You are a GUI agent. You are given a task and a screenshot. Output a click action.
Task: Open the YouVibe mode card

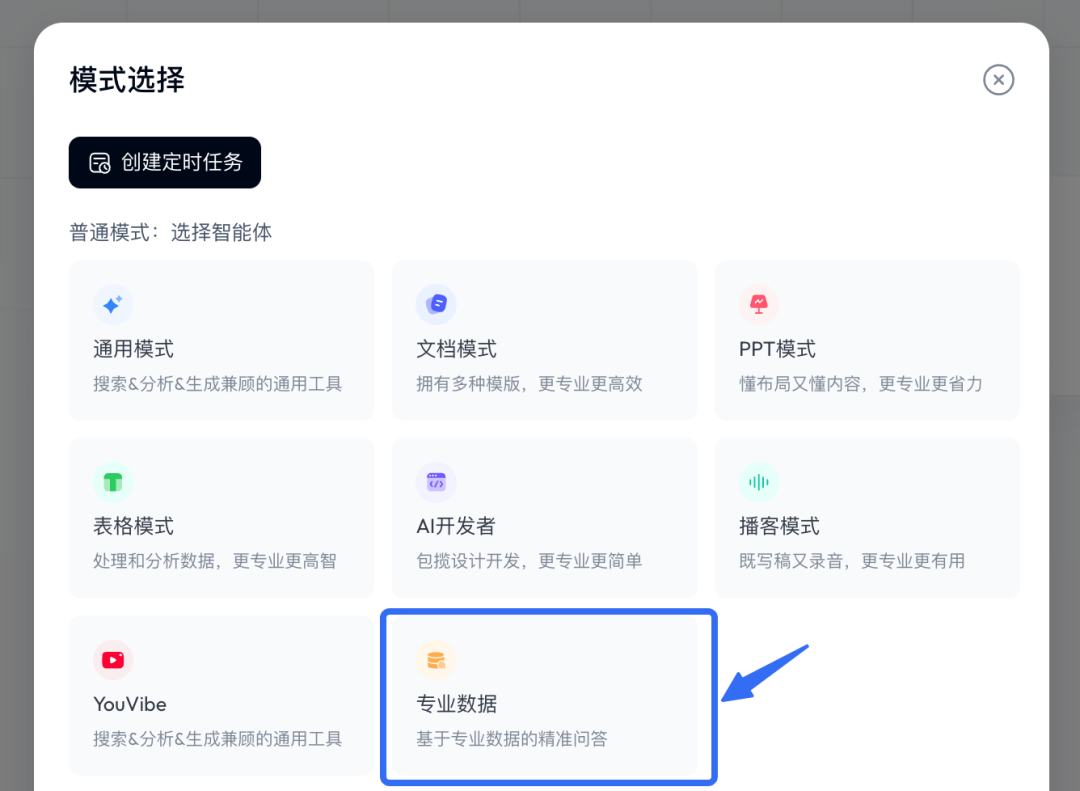(221, 695)
